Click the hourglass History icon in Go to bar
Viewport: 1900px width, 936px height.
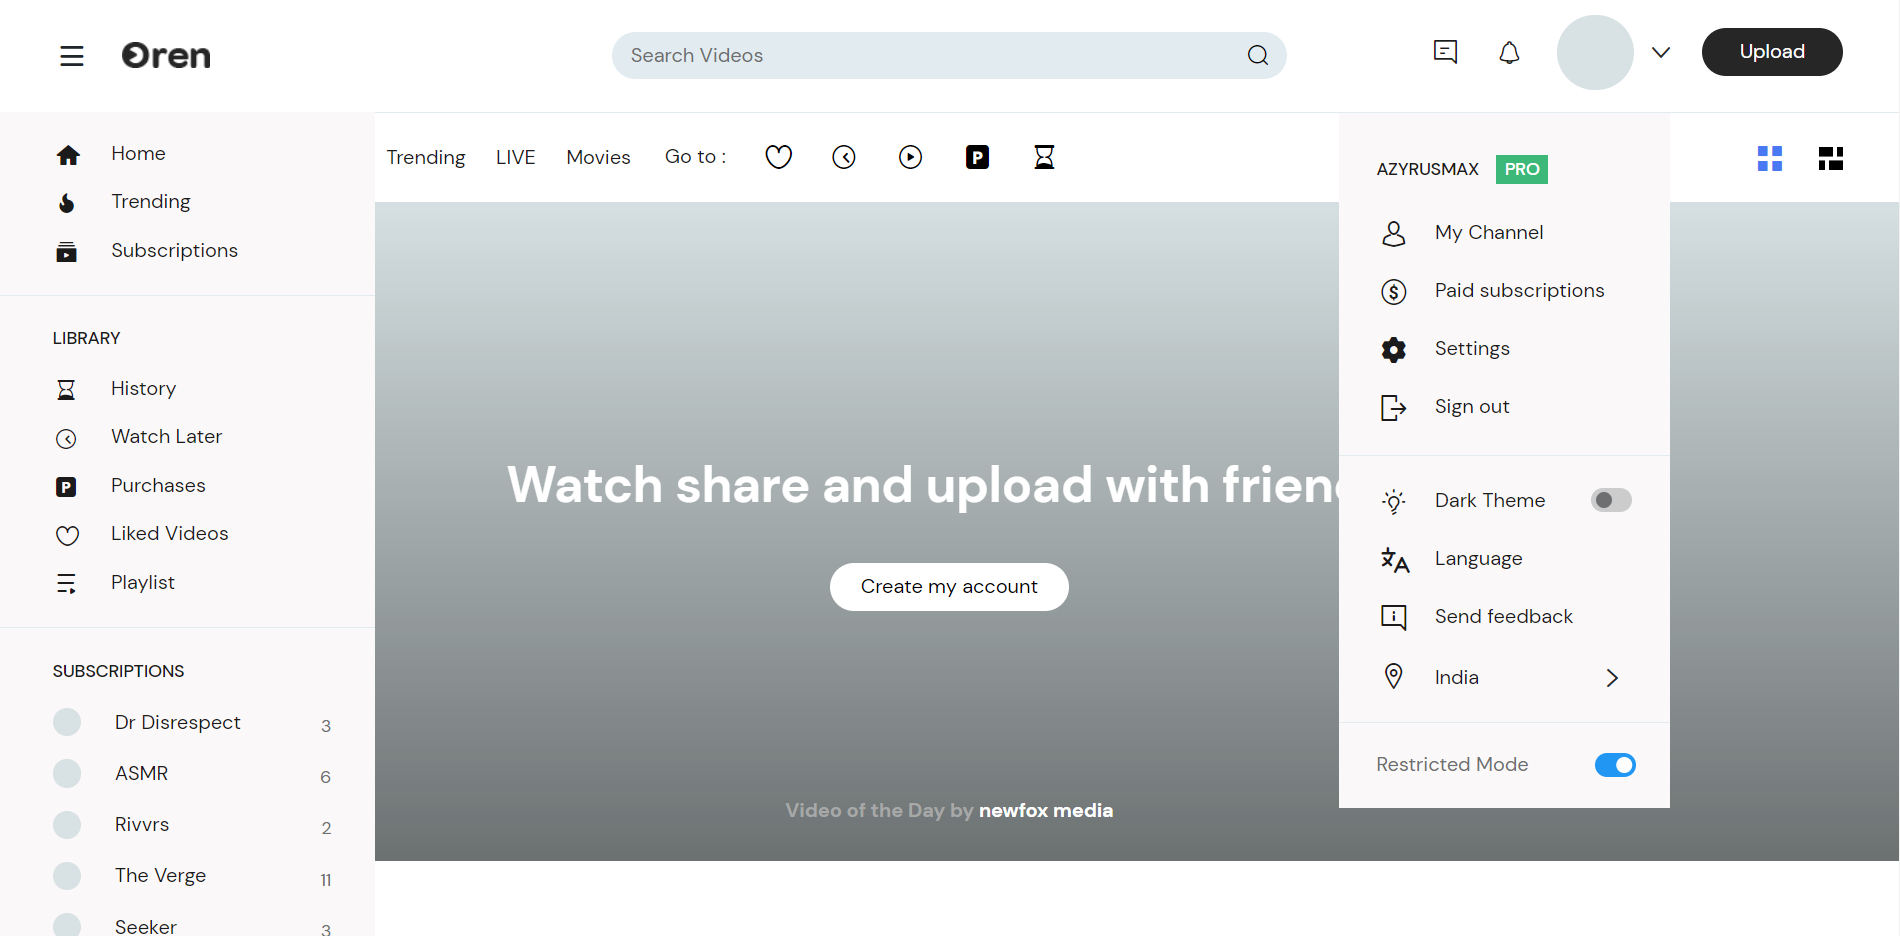(1044, 157)
